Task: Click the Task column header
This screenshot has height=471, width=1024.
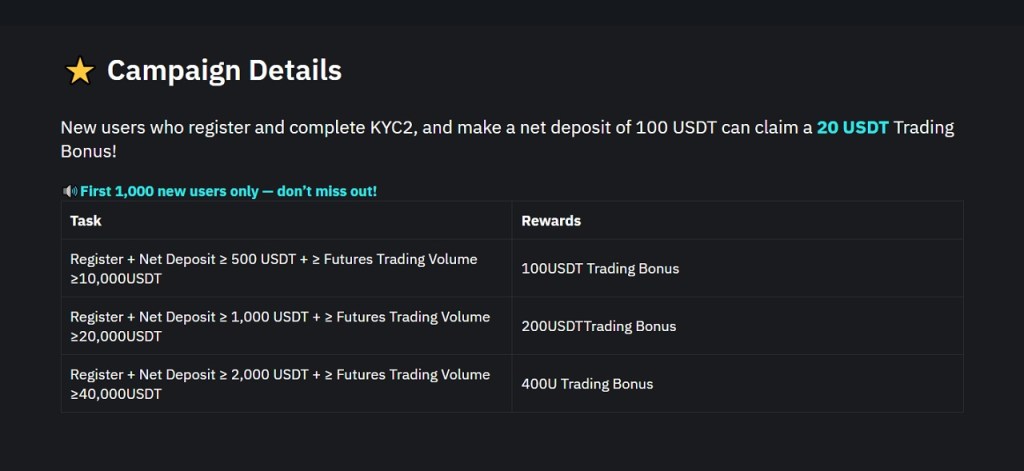Action: (86, 220)
